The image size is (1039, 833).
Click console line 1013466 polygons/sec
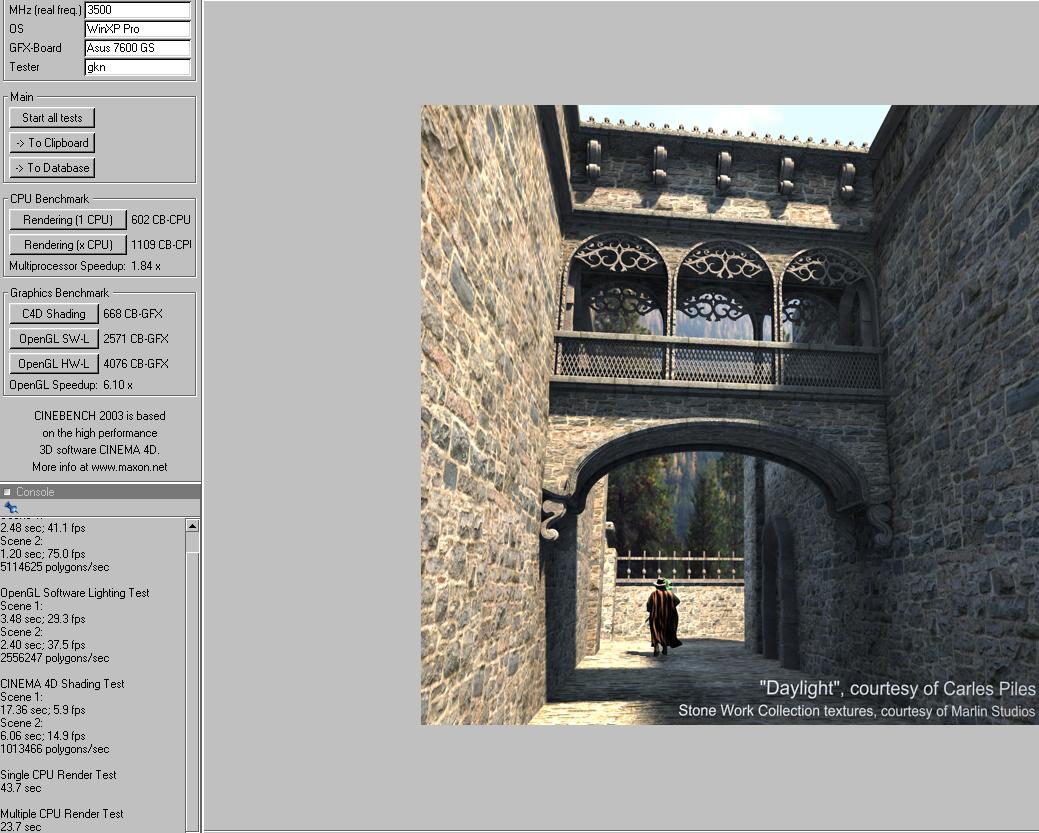point(55,749)
